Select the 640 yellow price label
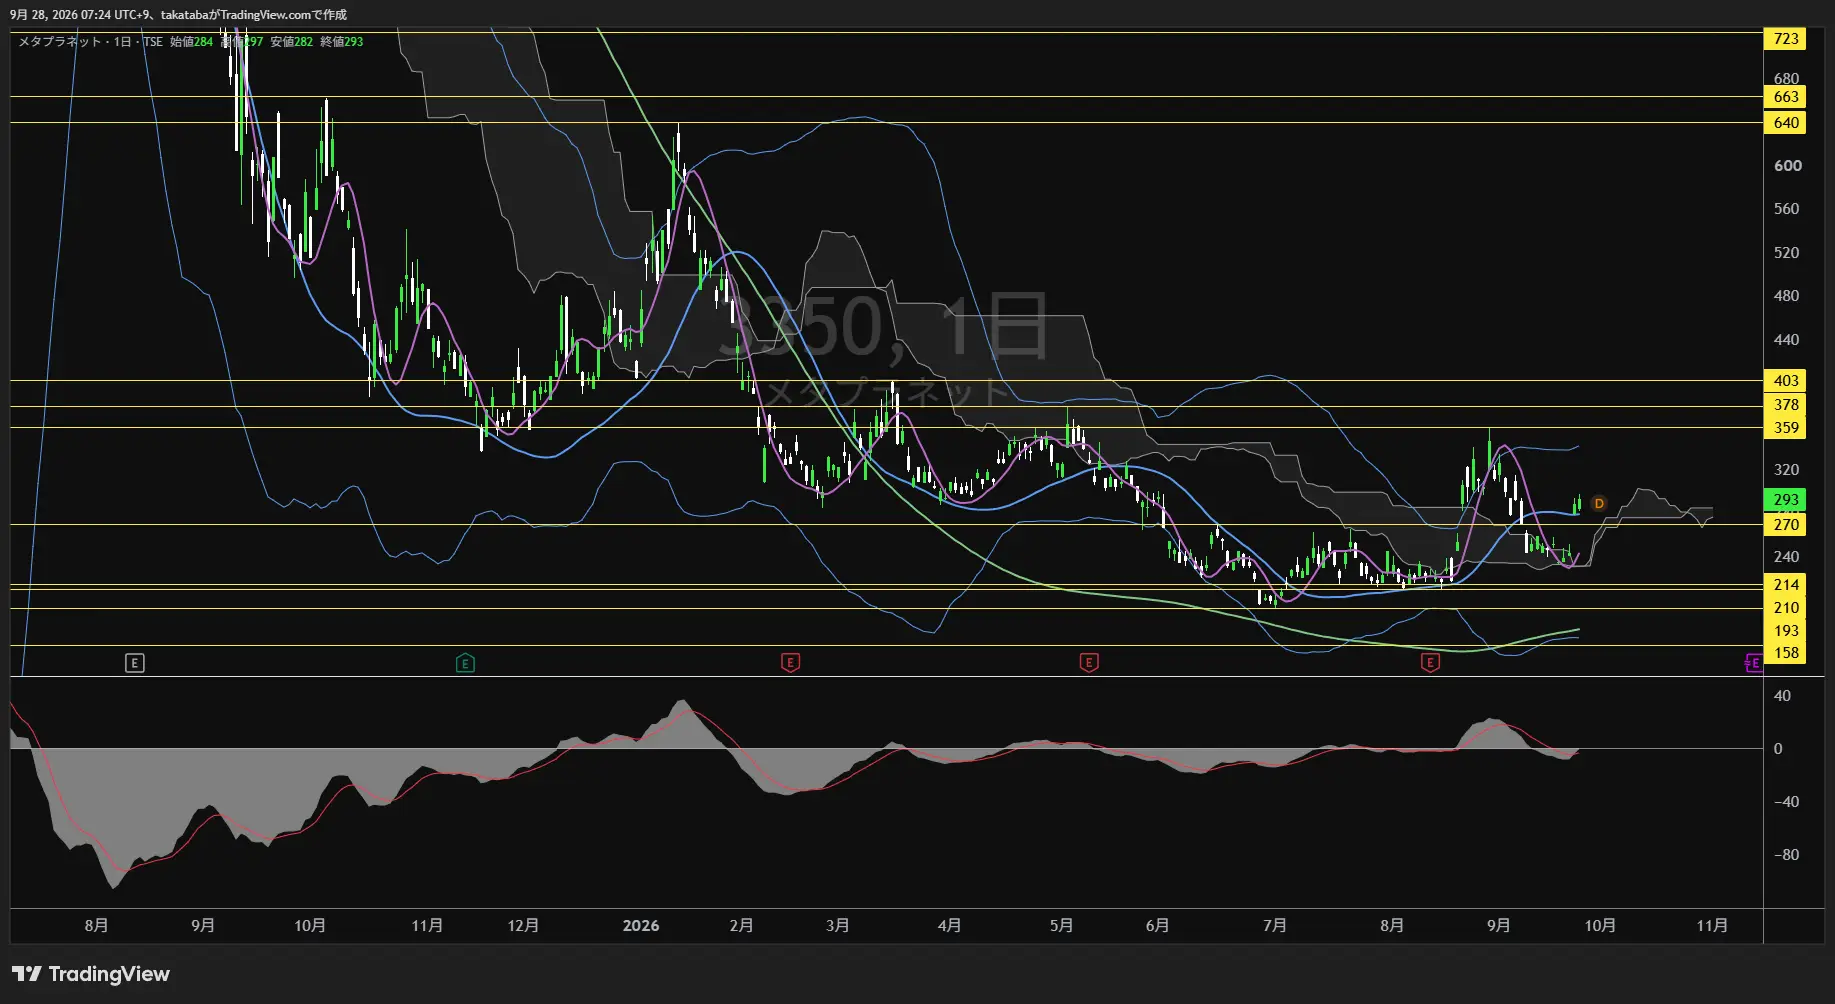Screen dimensions: 1835x1004 coord(1786,122)
